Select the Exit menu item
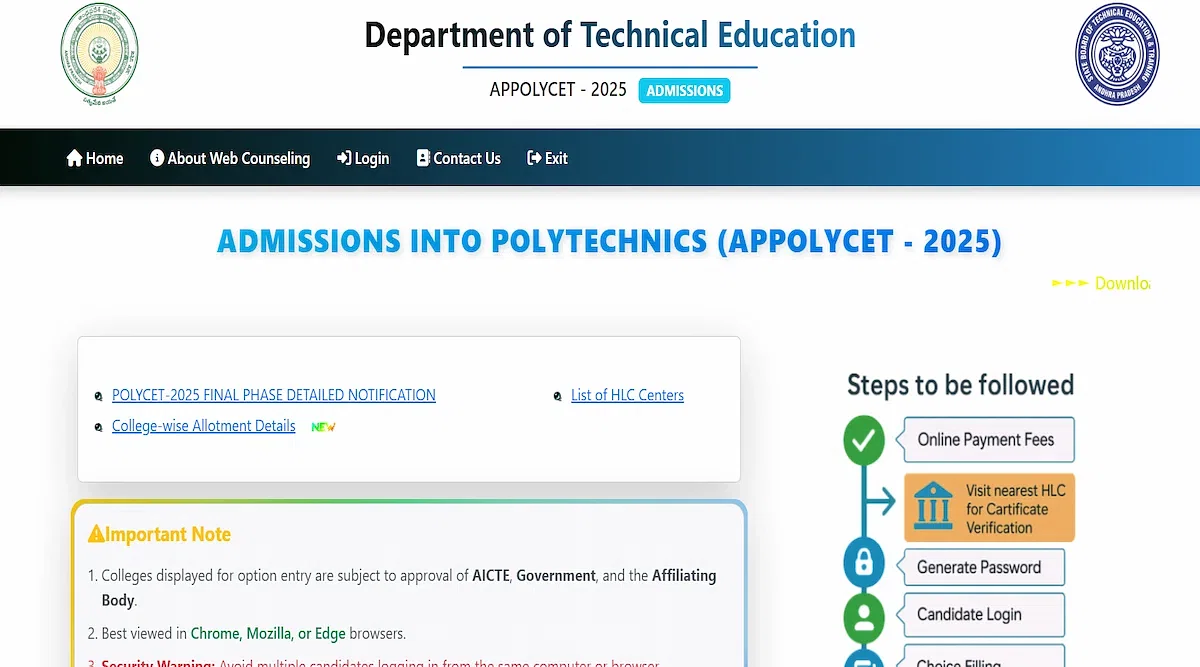 (547, 158)
